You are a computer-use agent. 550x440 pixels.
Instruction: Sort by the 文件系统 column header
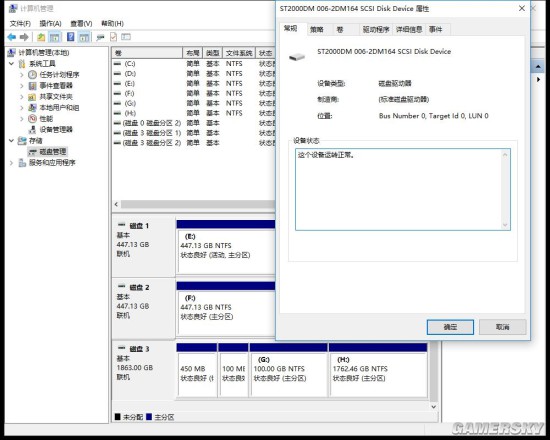tap(239, 53)
